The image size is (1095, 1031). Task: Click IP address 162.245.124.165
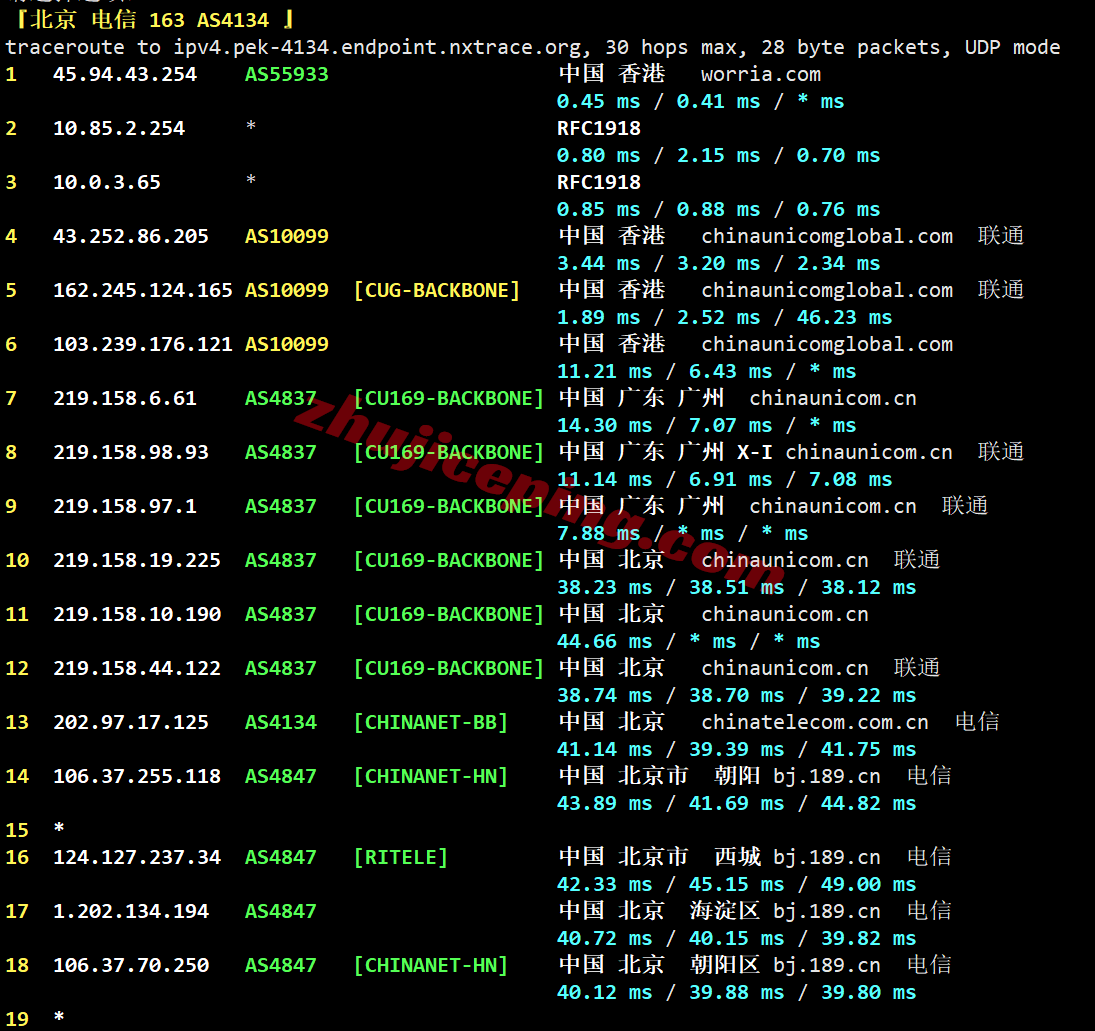(142, 290)
